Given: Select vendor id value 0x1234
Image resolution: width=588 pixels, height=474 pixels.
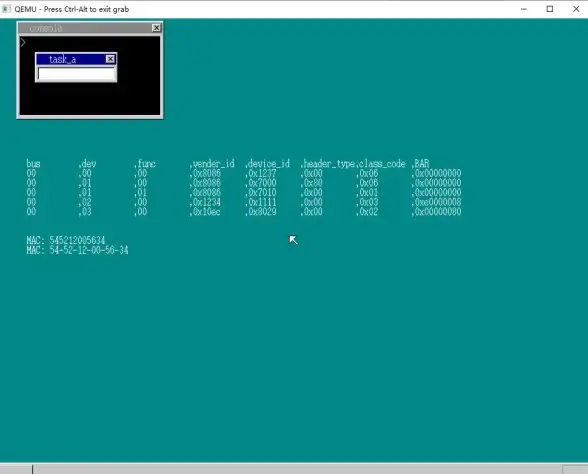Looking at the screenshot, I should [207, 202].
